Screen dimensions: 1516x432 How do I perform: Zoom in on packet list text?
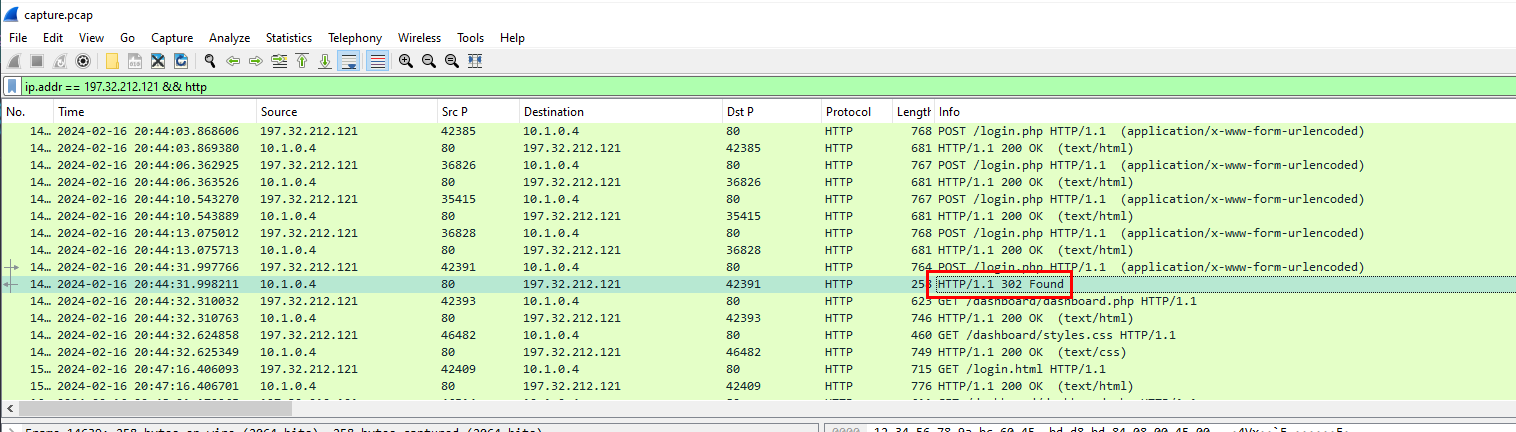(x=405, y=61)
